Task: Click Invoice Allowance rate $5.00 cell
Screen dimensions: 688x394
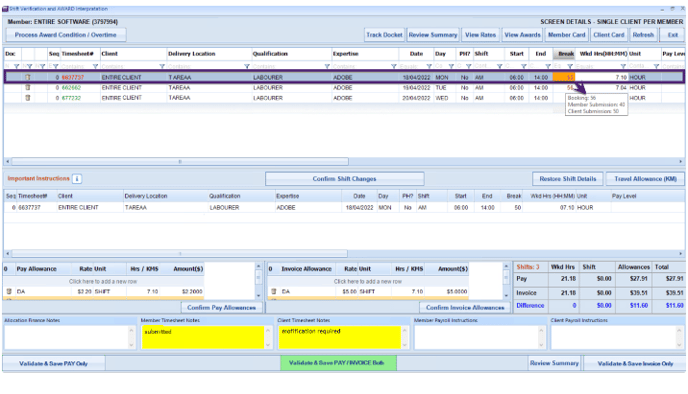Action: [350, 291]
